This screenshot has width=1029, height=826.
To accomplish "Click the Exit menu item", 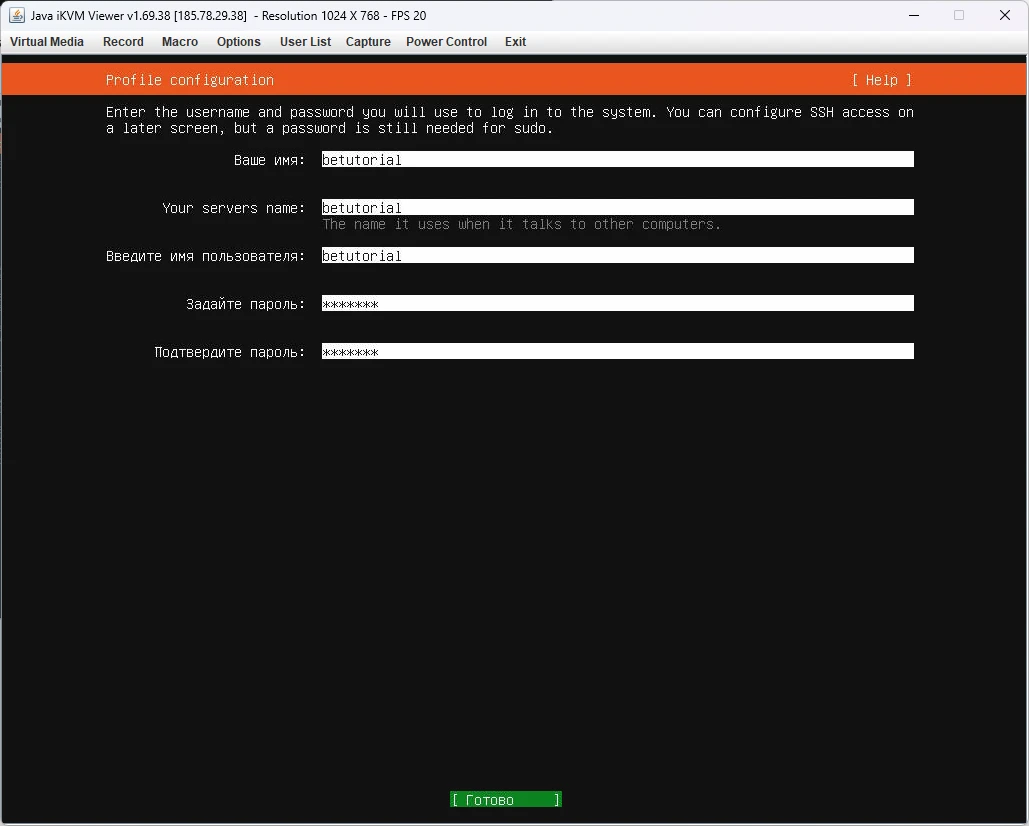I will (x=515, y=42).
